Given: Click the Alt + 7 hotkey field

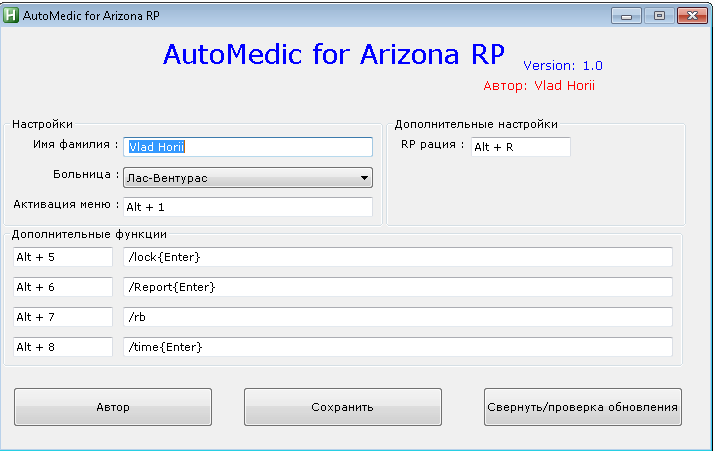Looking at the screenshot, I should coord(62,317).
